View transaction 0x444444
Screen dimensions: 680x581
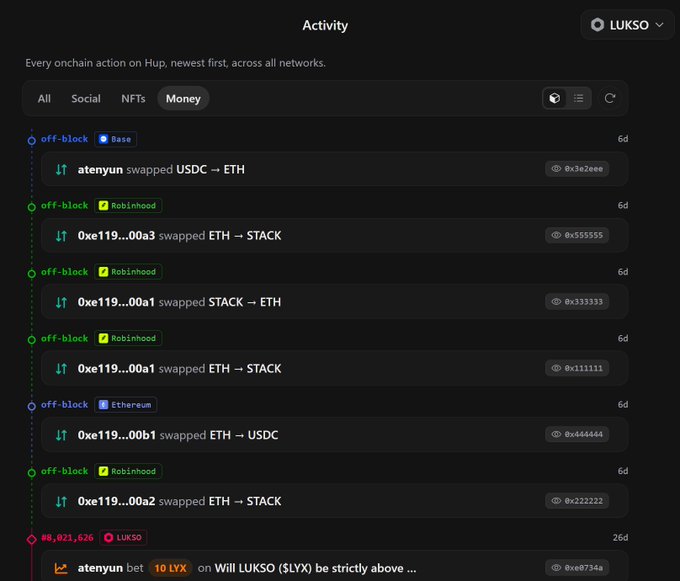[x=577, y=434]
